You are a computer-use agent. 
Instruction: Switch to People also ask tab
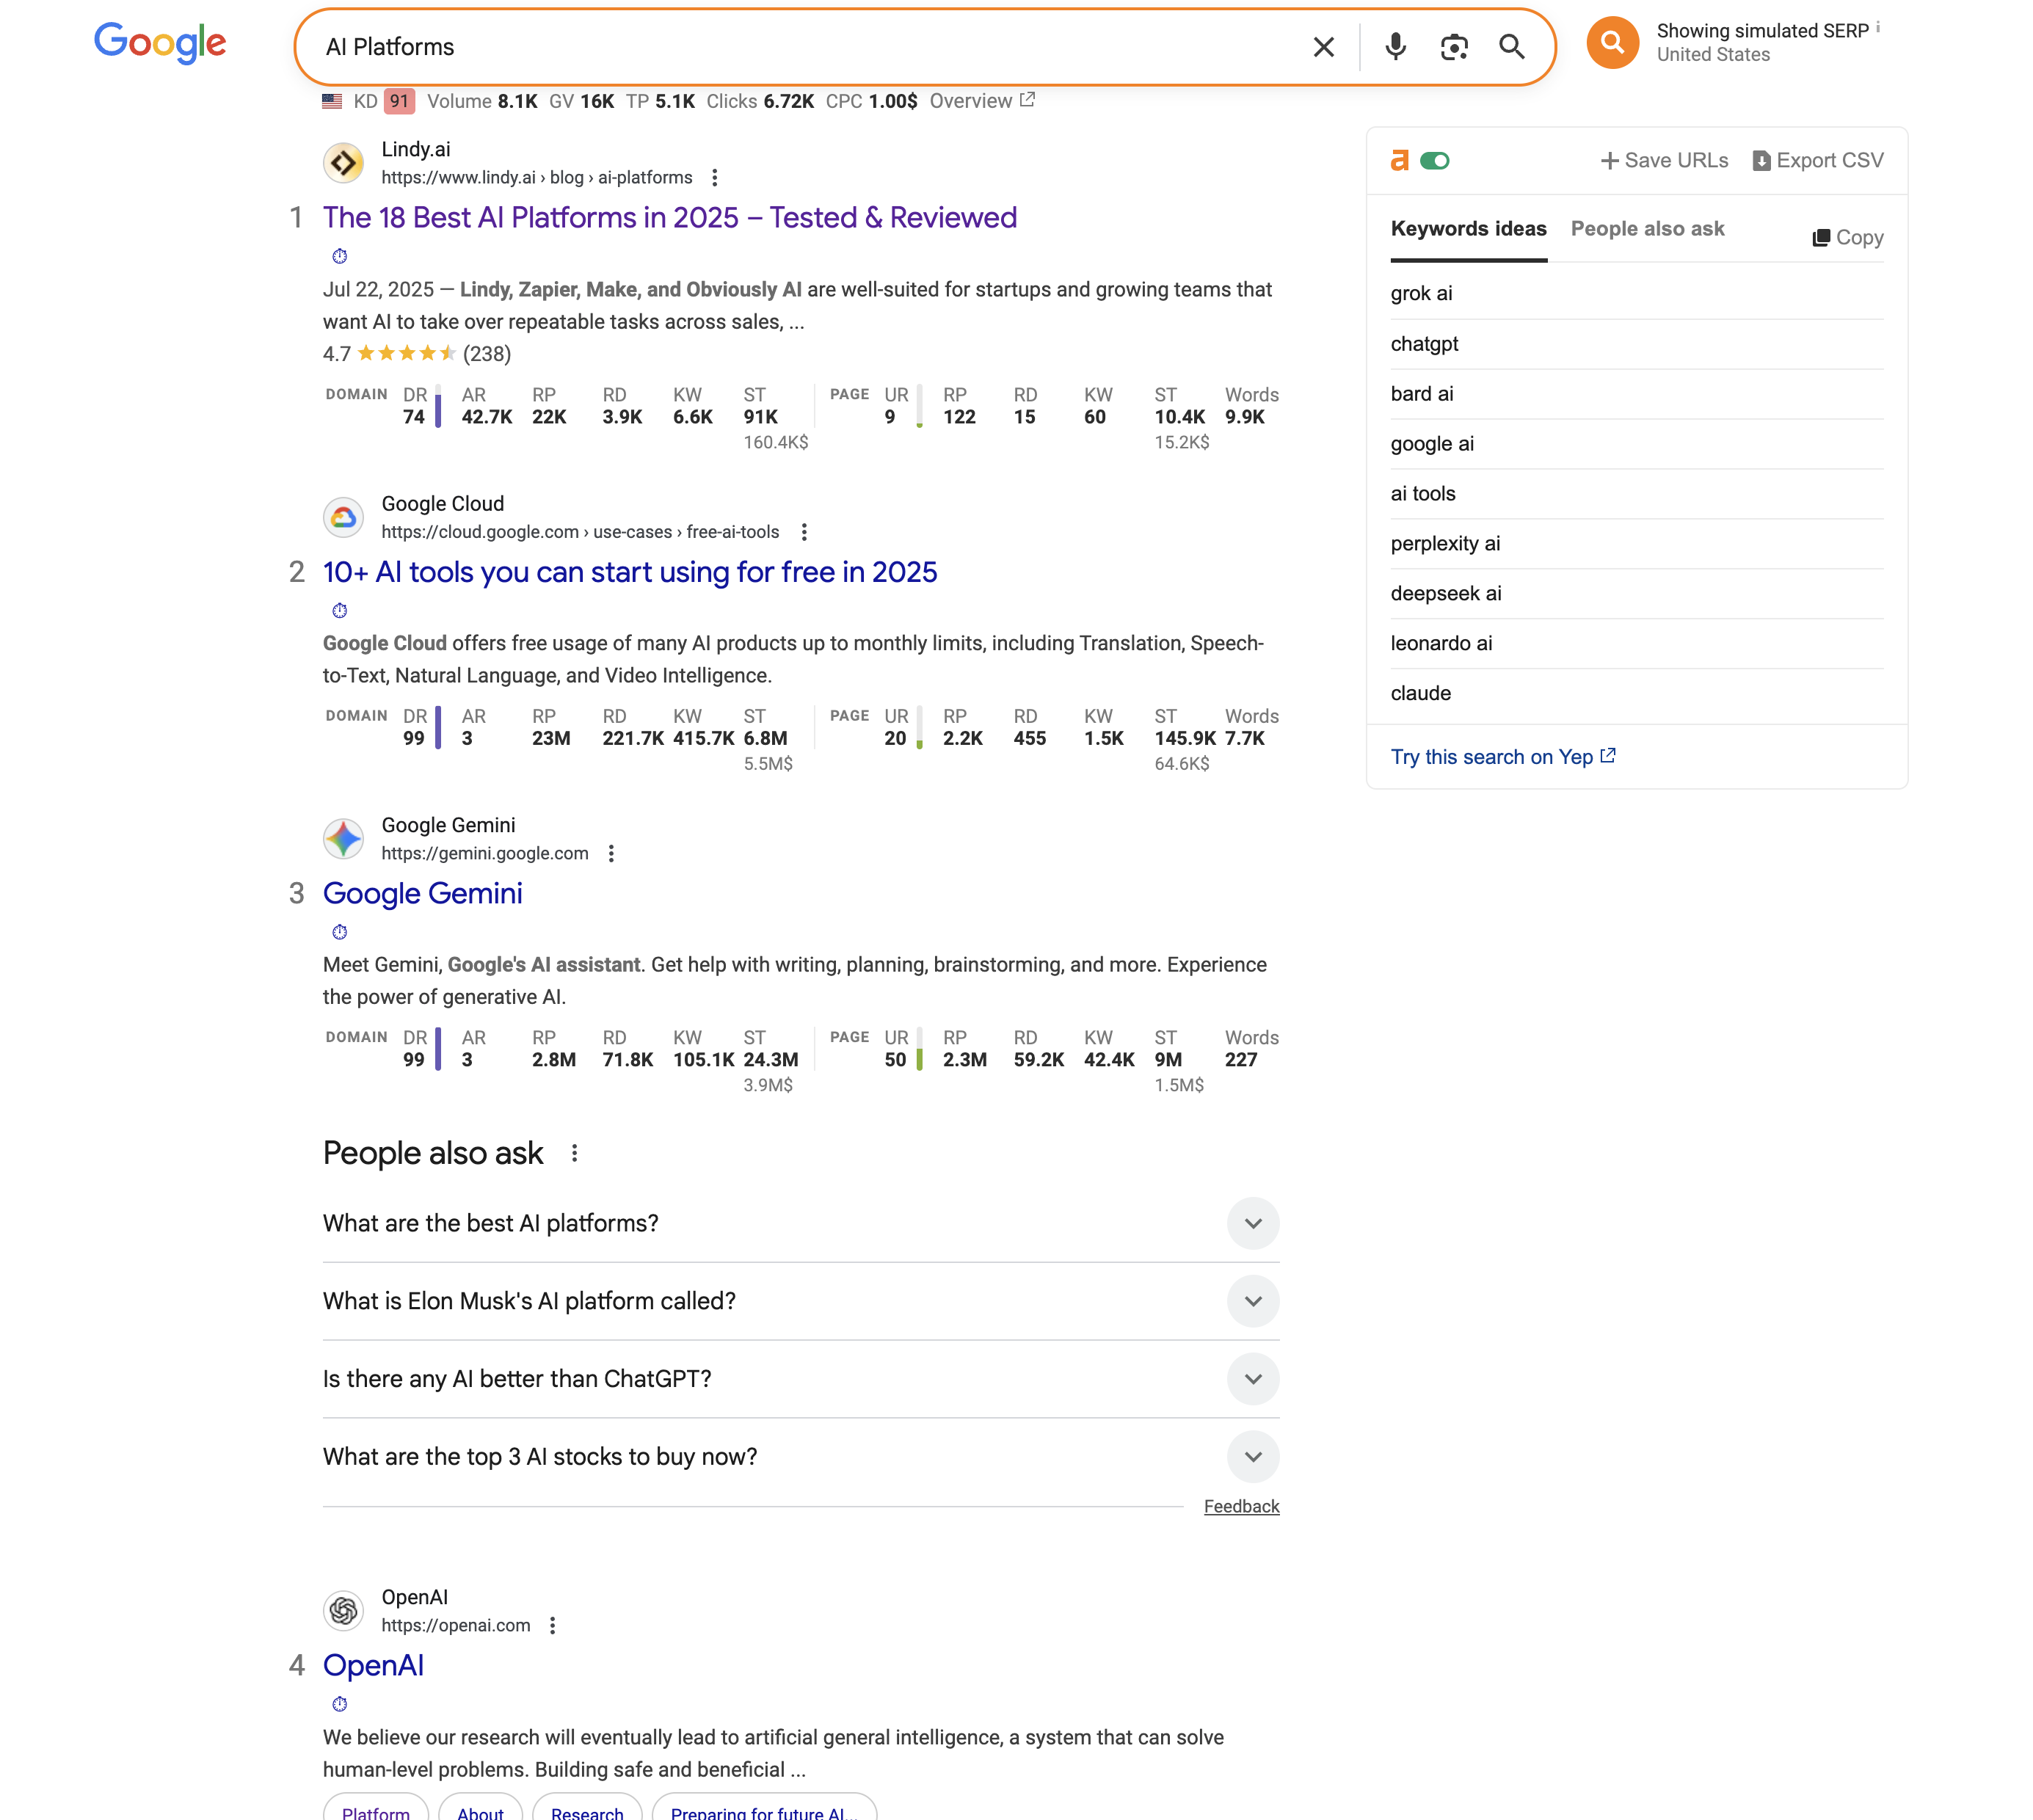(x=1647, y=229)
